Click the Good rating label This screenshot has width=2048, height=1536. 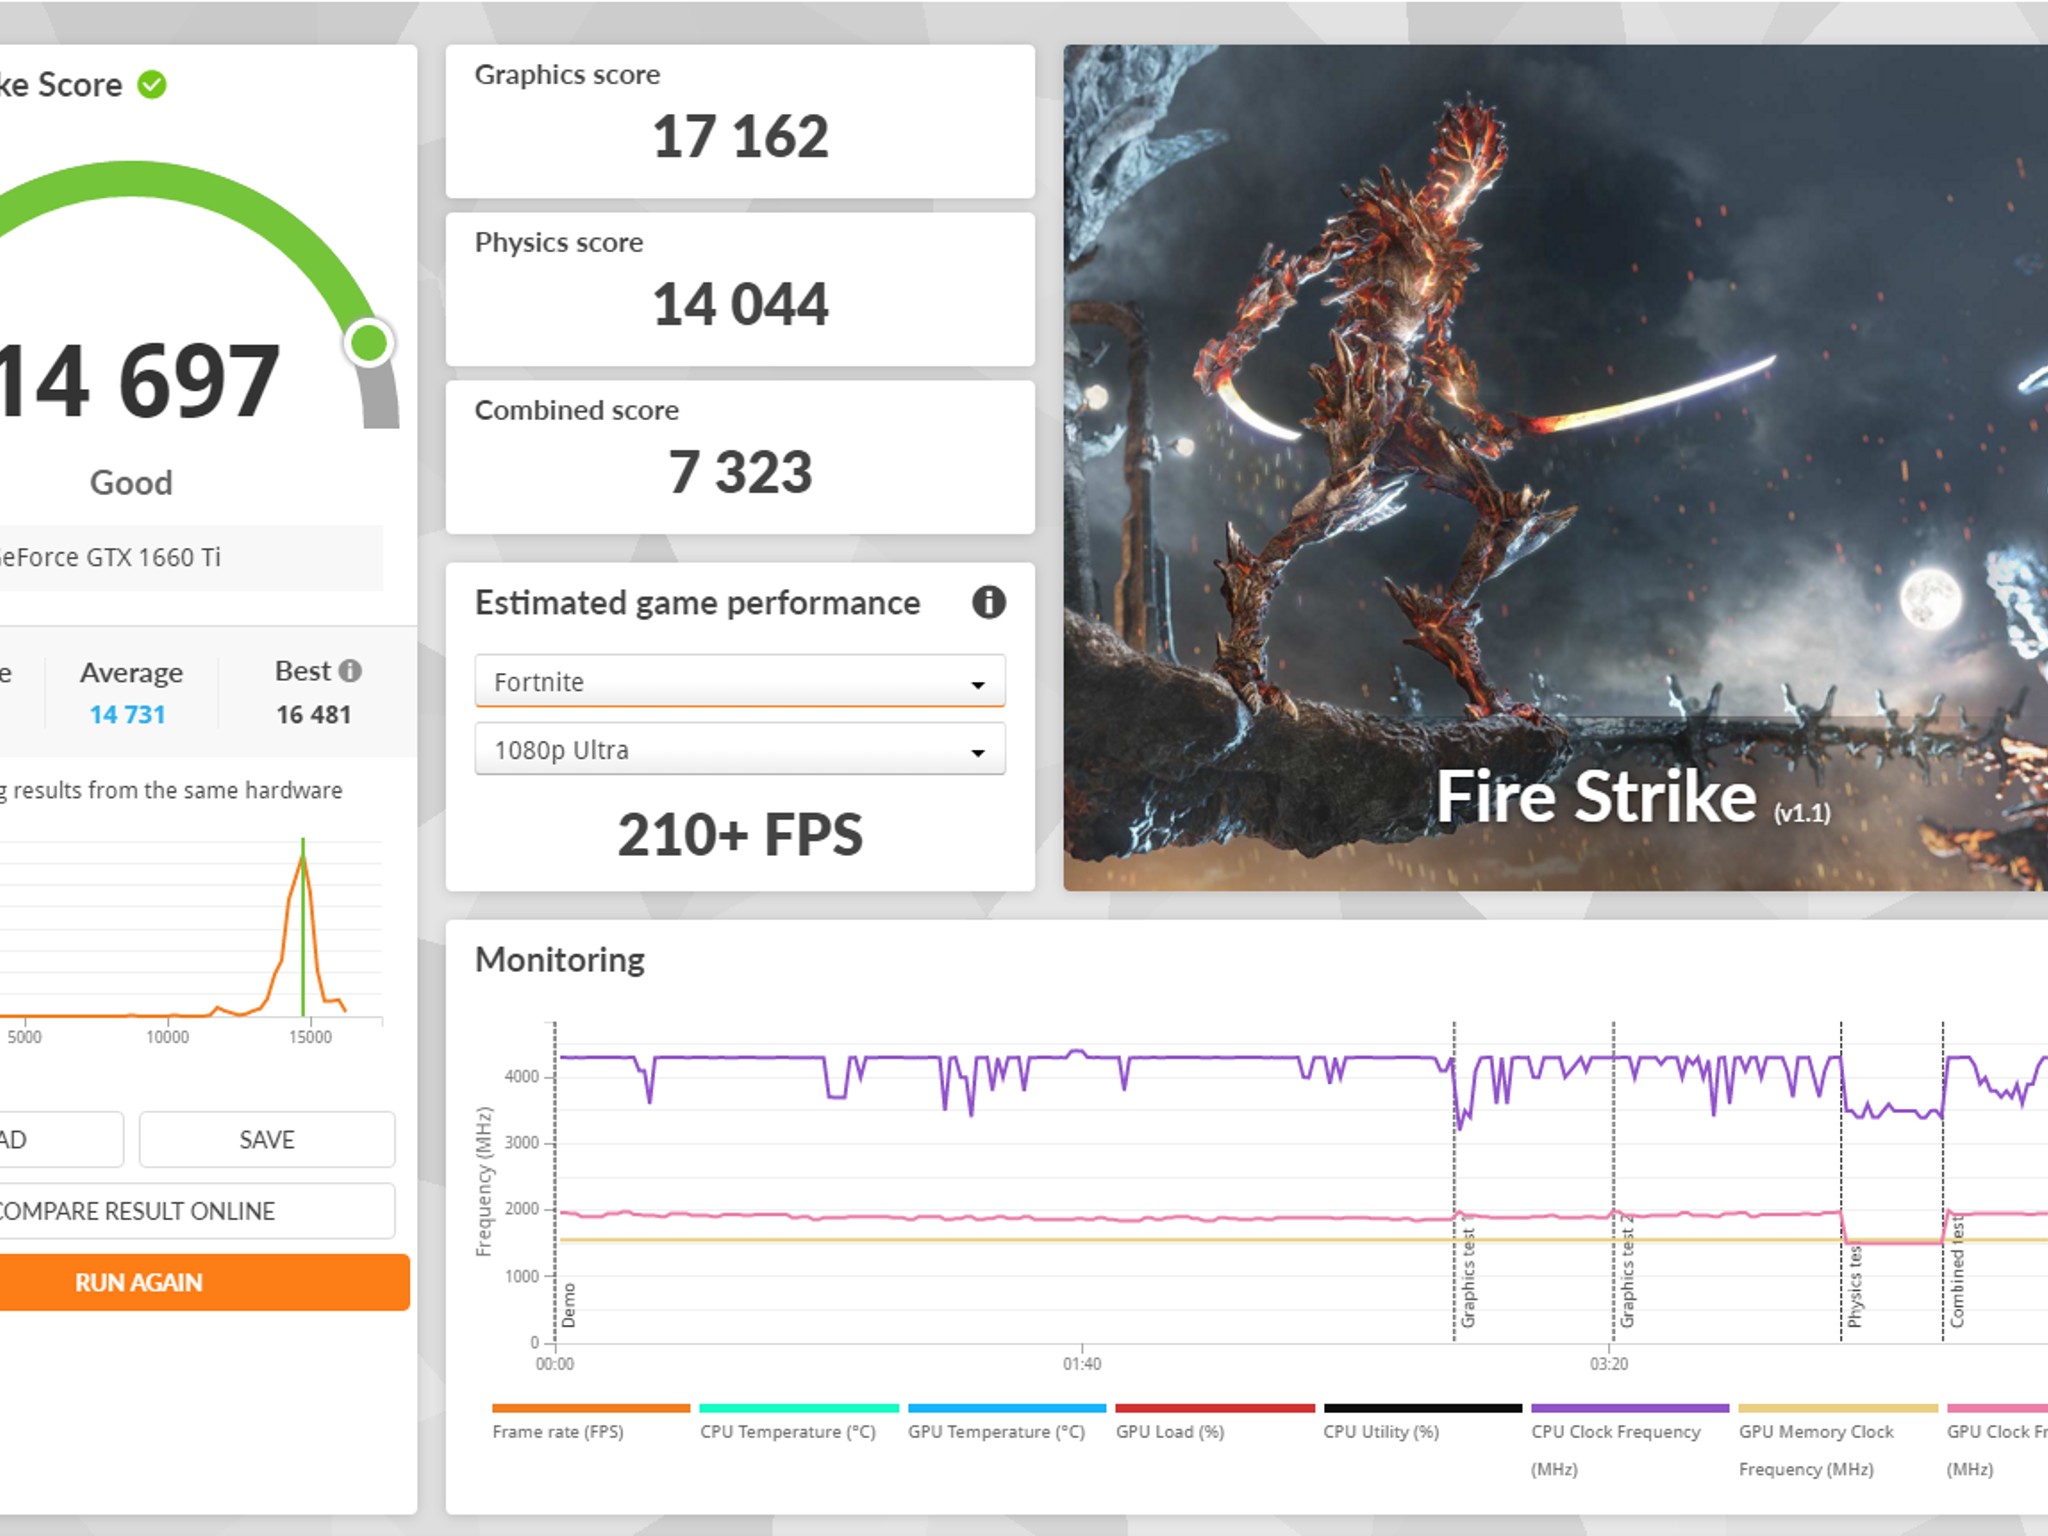(131, 483)
